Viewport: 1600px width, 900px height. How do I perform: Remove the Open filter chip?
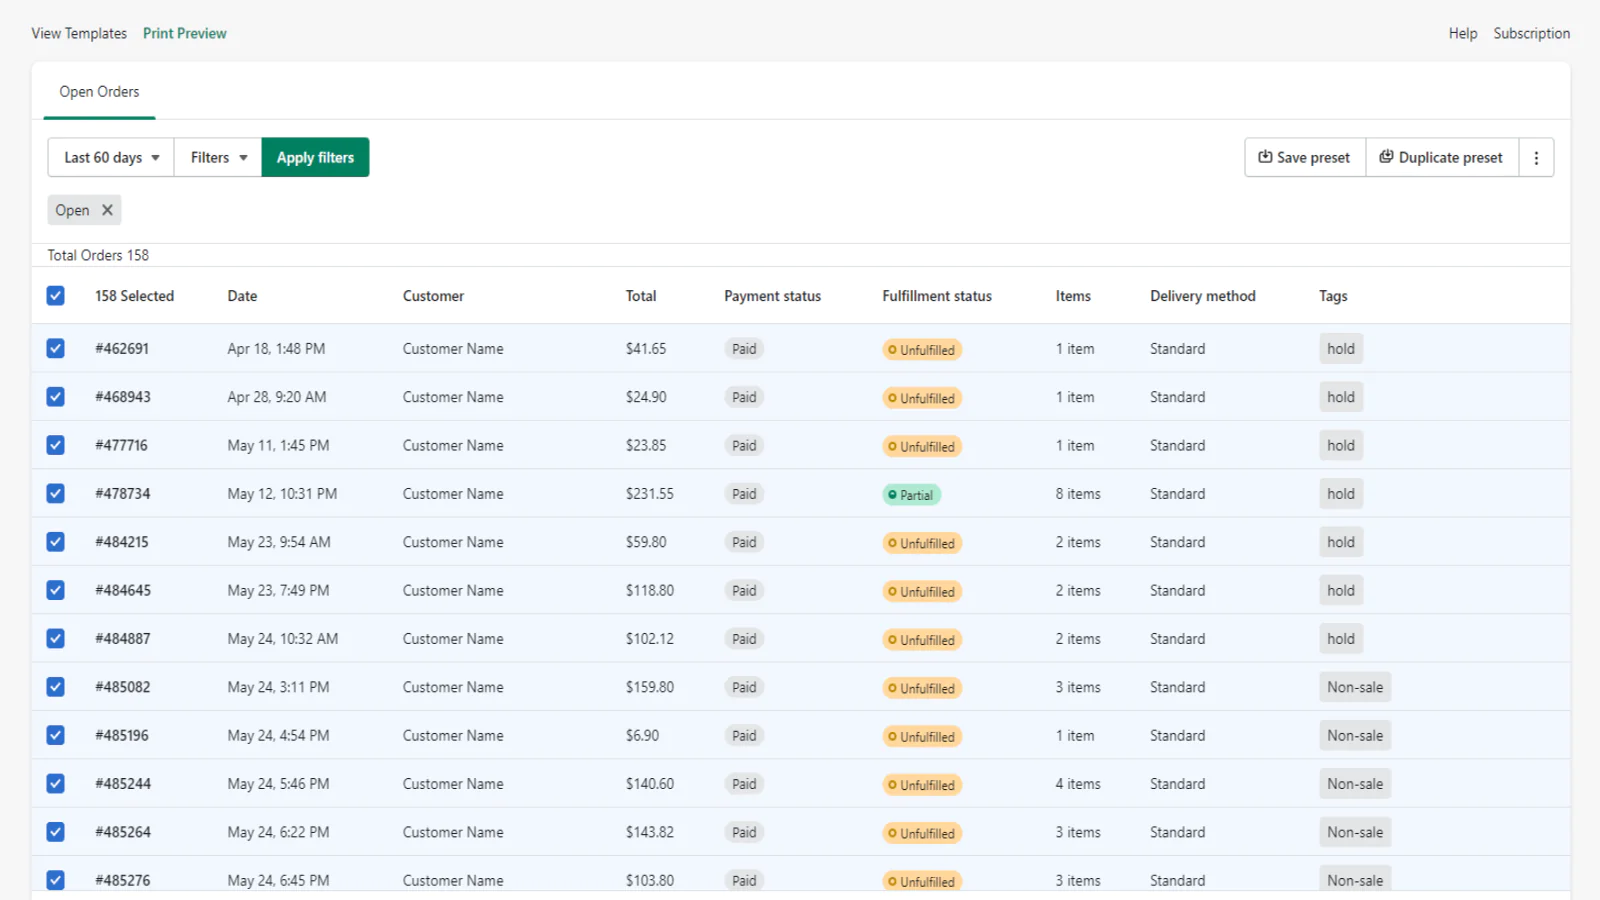point(107,210)
